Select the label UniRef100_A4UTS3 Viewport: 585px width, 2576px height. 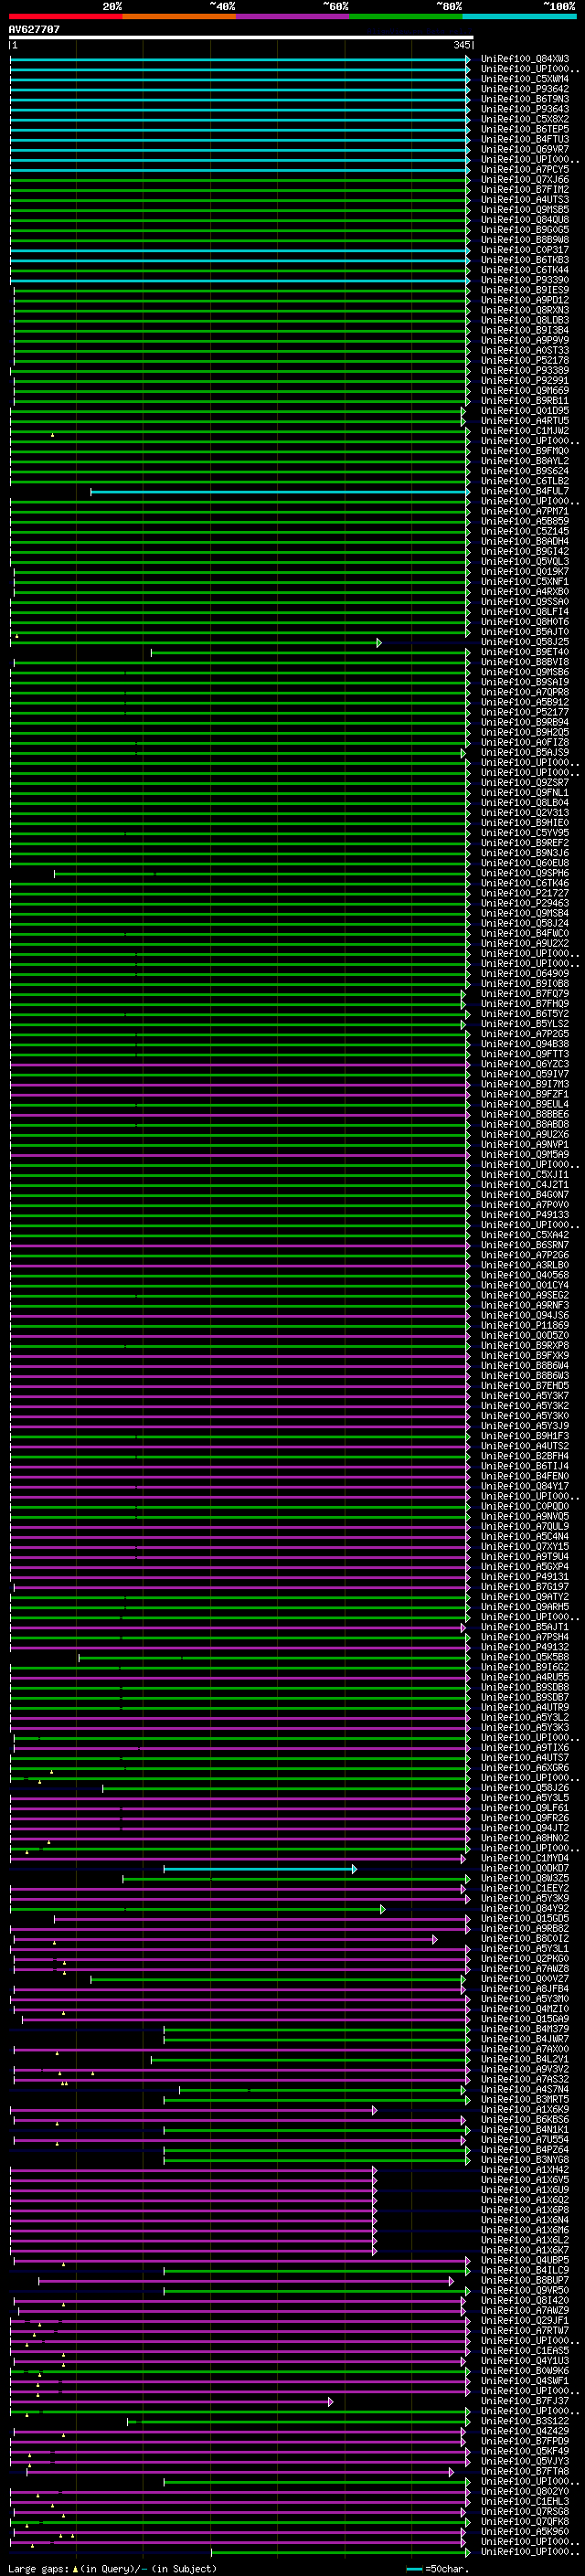click(x=525, y=200)
